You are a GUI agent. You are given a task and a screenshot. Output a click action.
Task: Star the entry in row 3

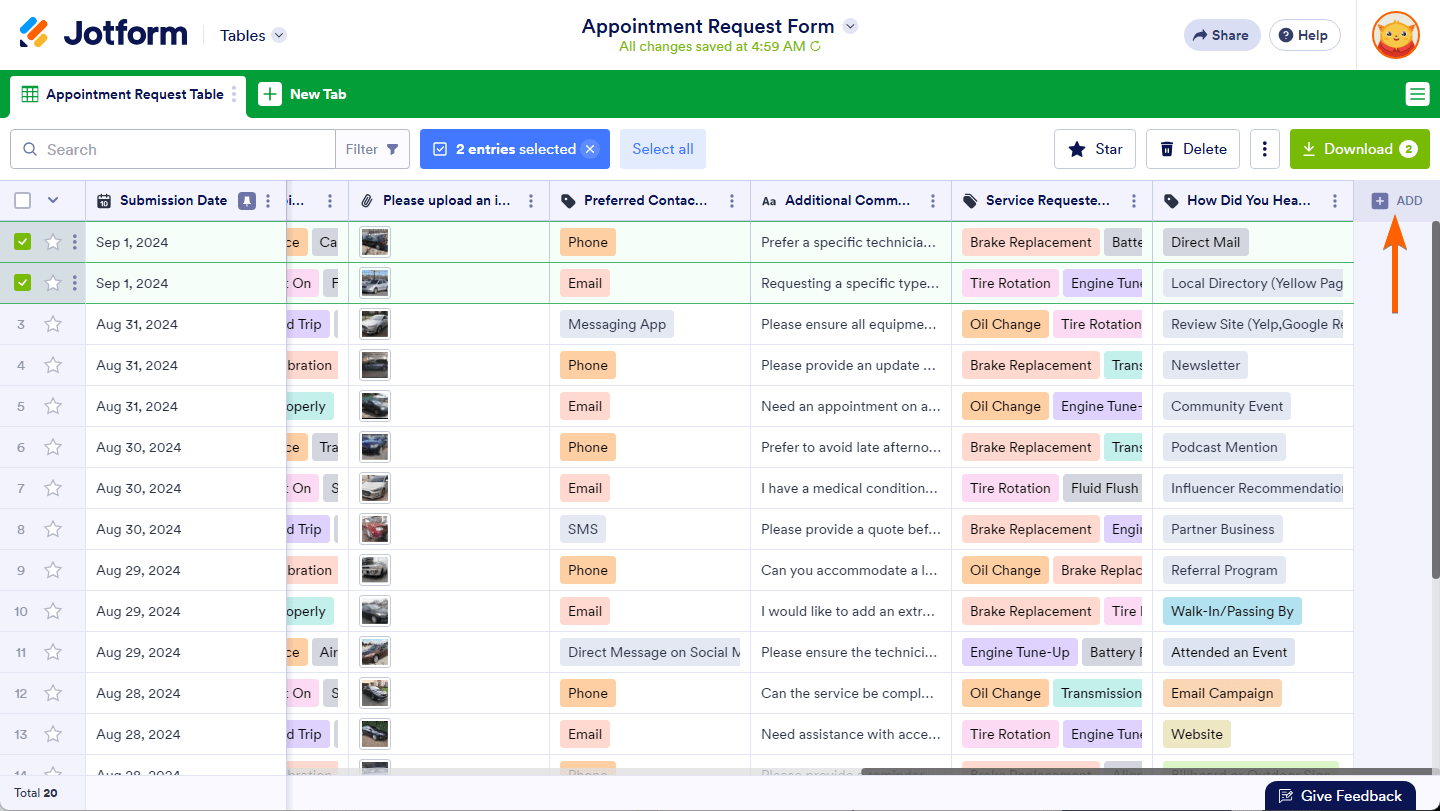[x=53, y=324]
